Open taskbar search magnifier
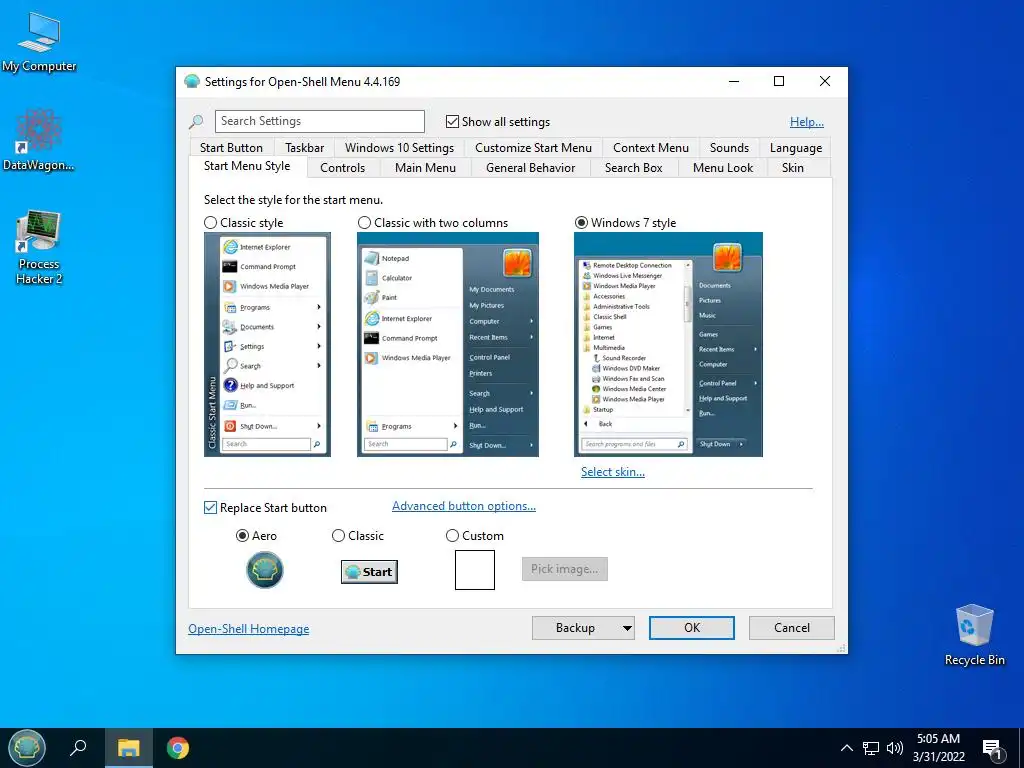The width and height of the screenshot is (1024, 768). click(78, 747)
